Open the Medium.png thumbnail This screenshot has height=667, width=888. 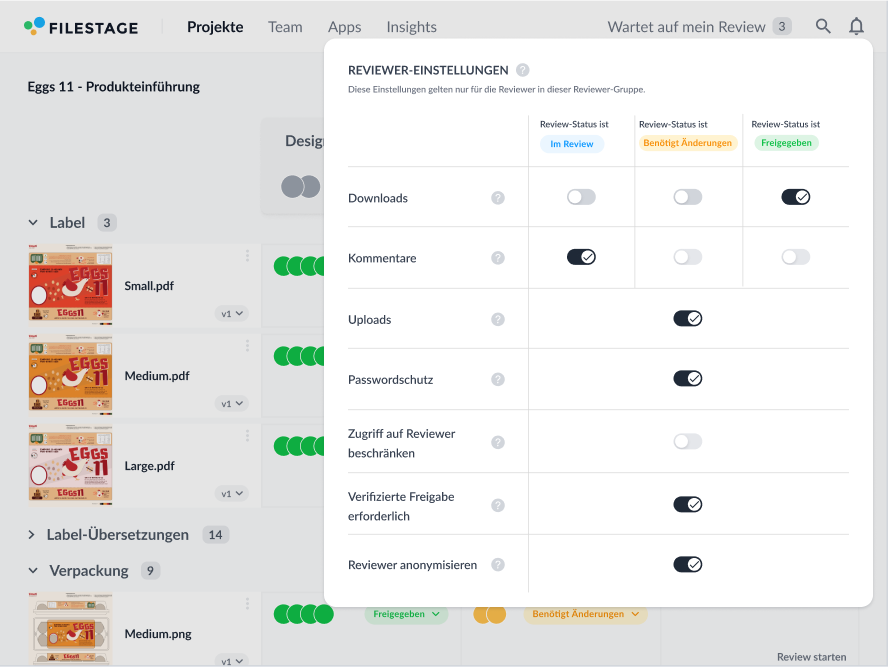[x=70, y=628]
